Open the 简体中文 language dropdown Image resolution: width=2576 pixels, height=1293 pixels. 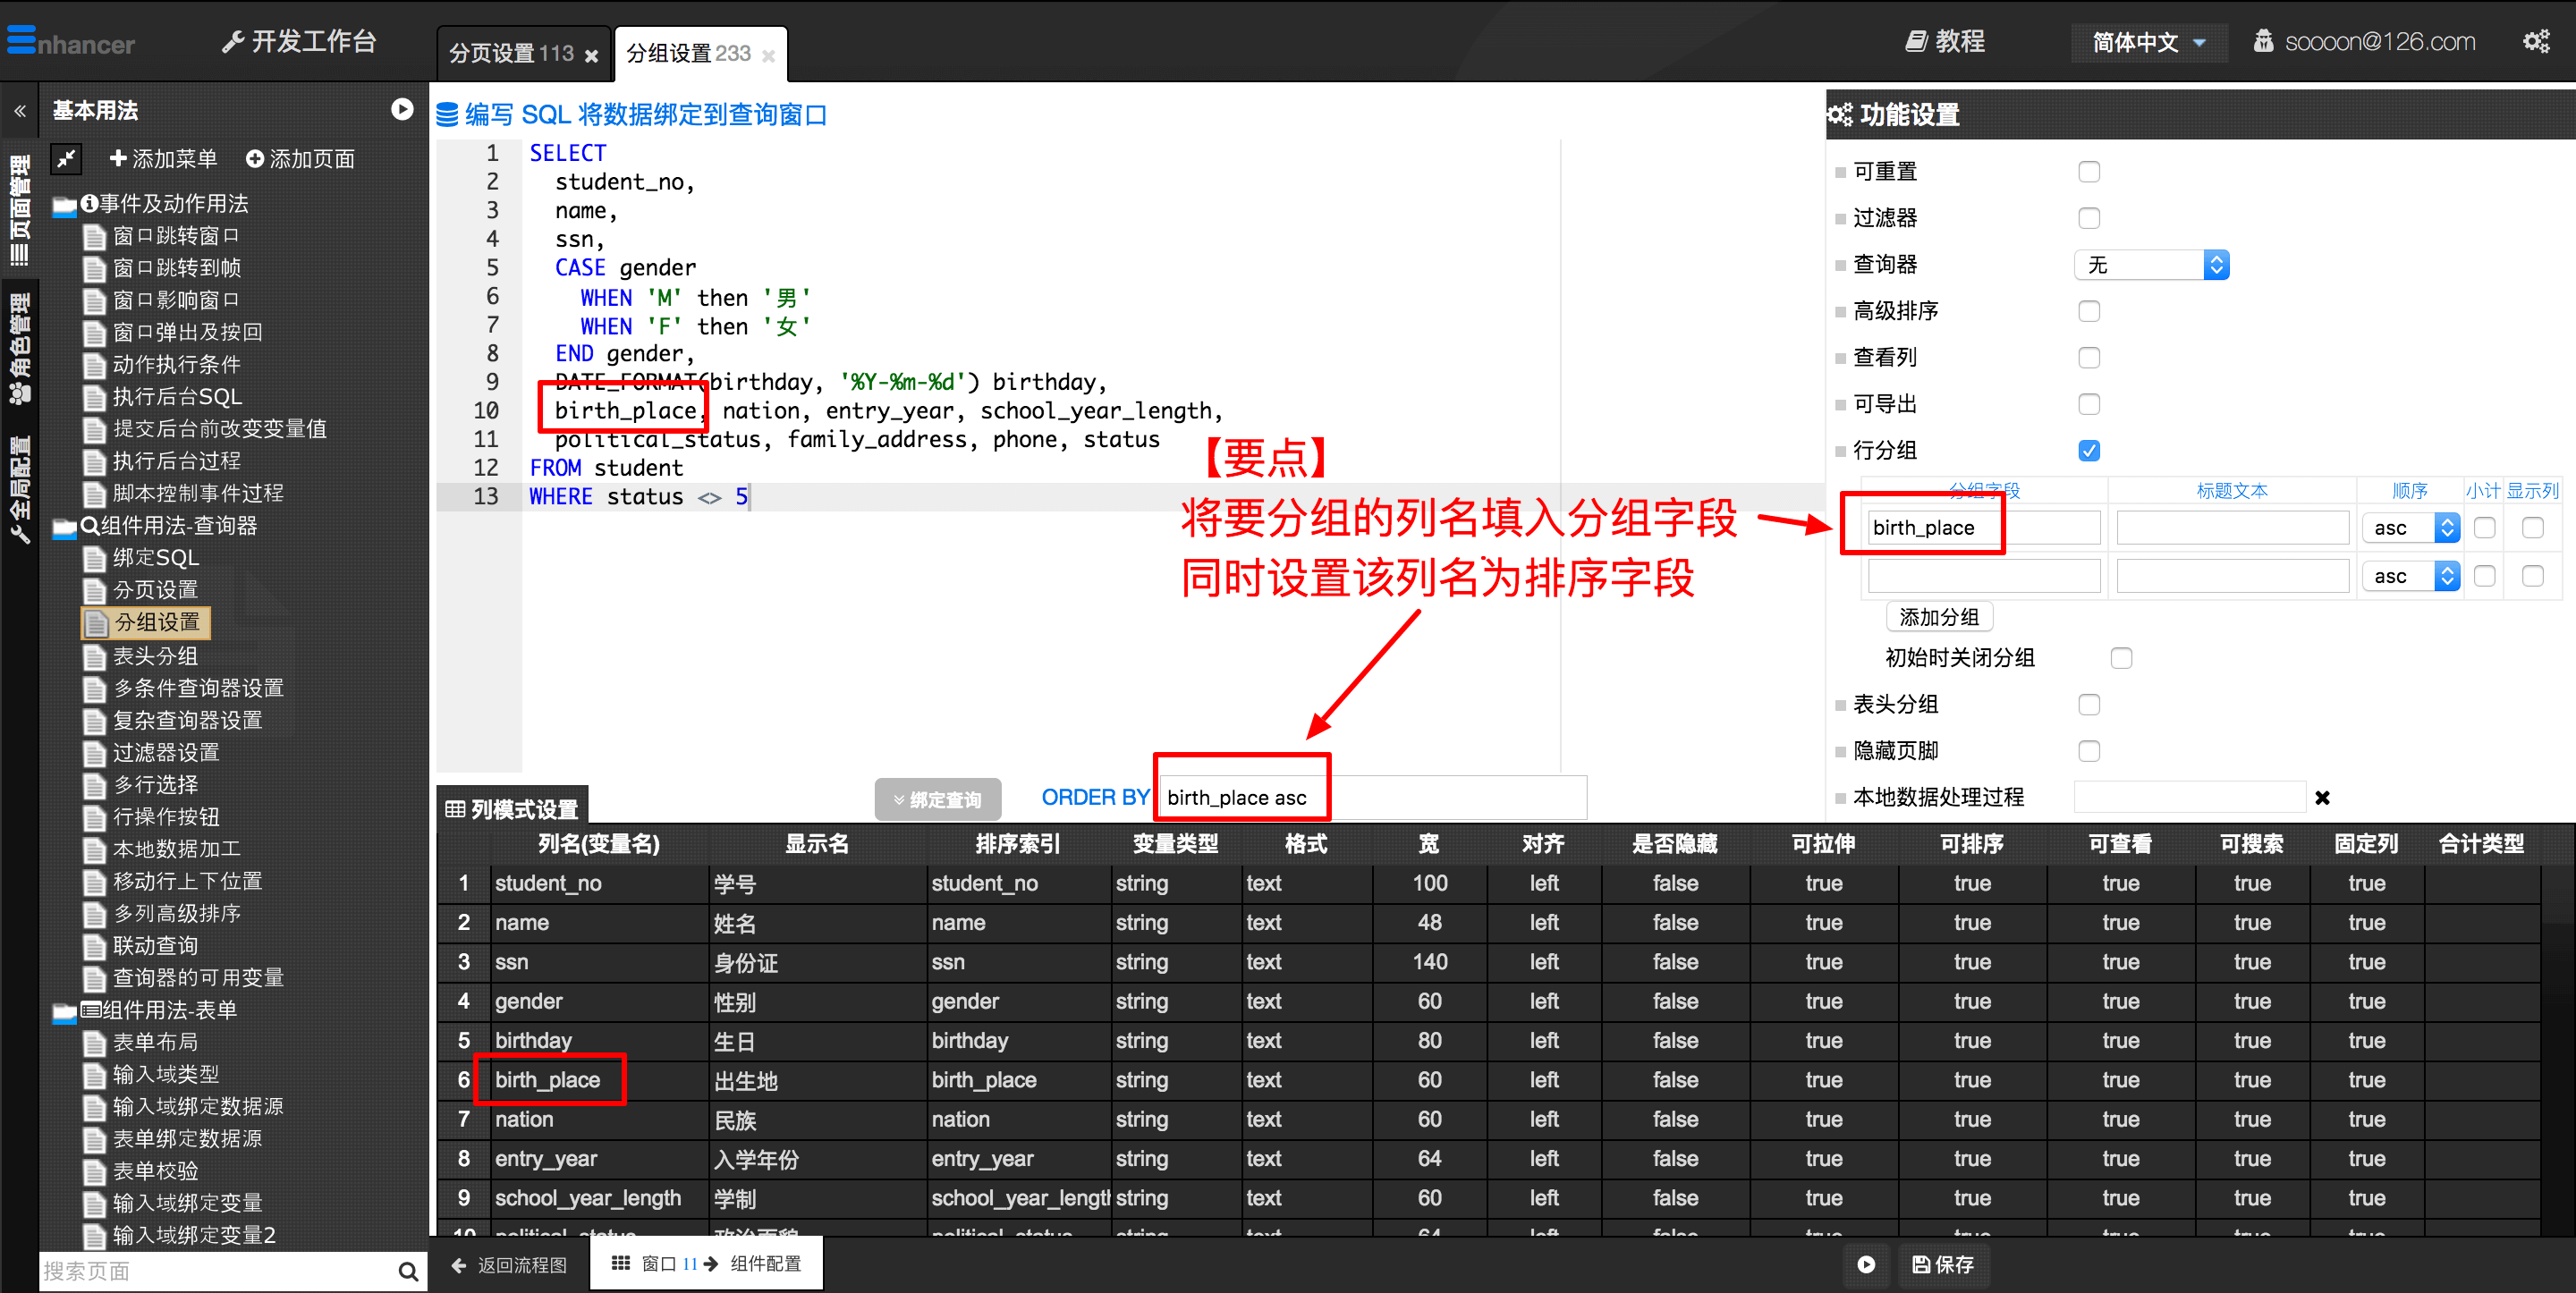(x=2148, y=42)
